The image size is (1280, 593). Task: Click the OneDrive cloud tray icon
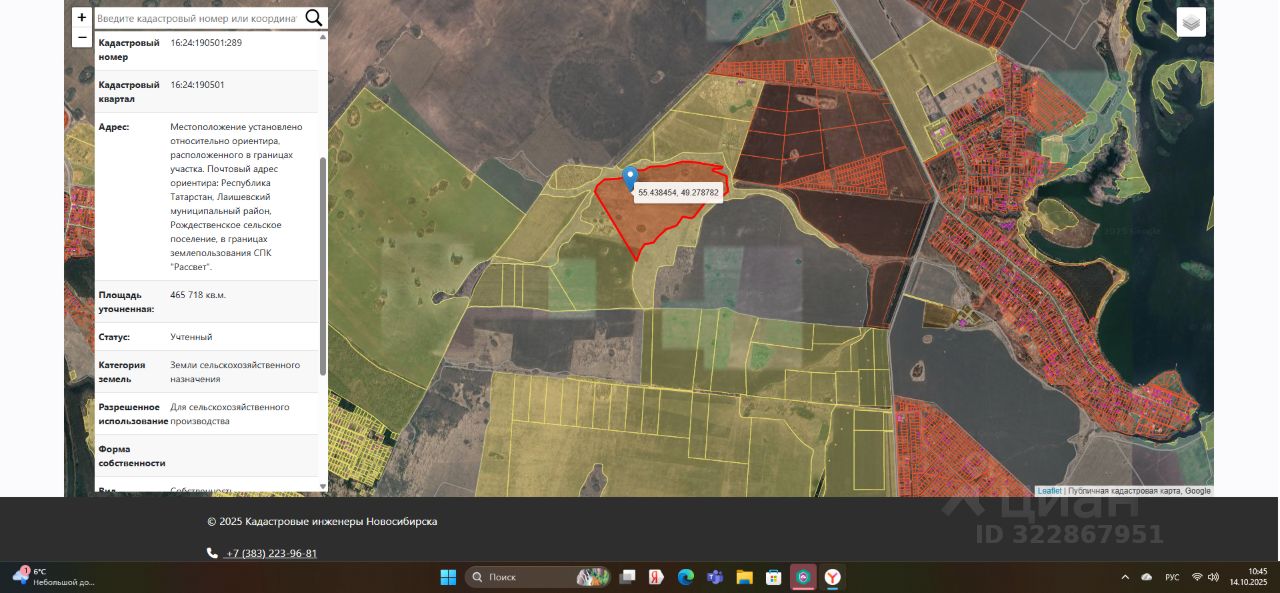1146,577
